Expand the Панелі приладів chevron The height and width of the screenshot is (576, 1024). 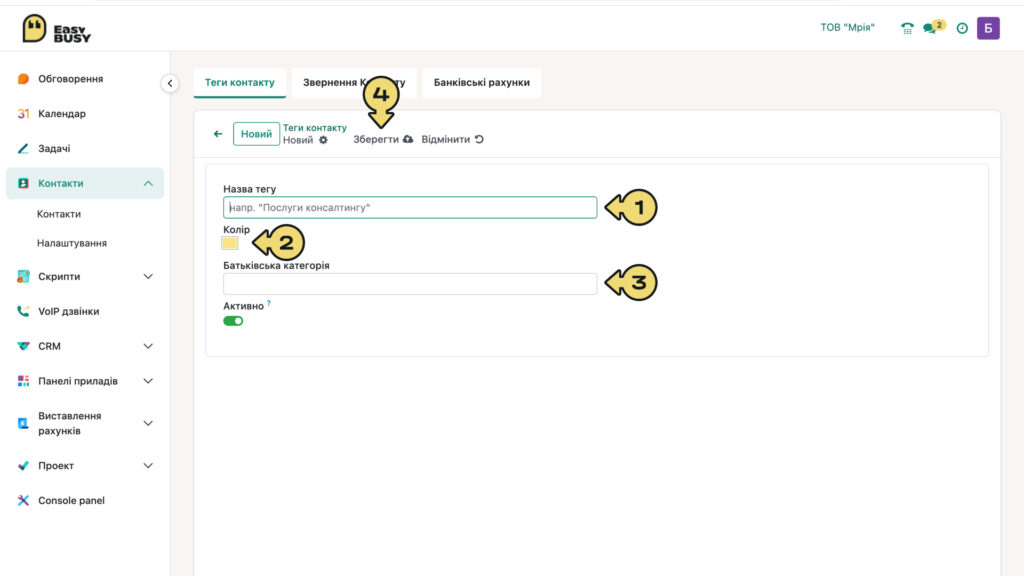tap(148, 381)
